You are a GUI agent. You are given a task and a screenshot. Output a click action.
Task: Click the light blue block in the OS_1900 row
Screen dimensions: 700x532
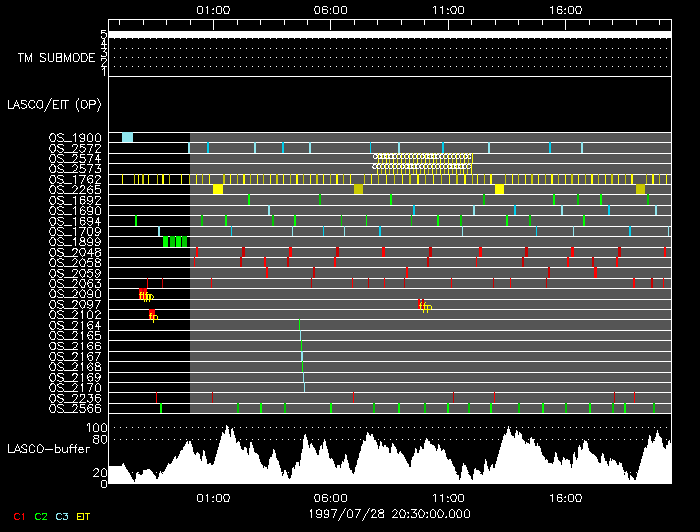(x=127, y=137)
